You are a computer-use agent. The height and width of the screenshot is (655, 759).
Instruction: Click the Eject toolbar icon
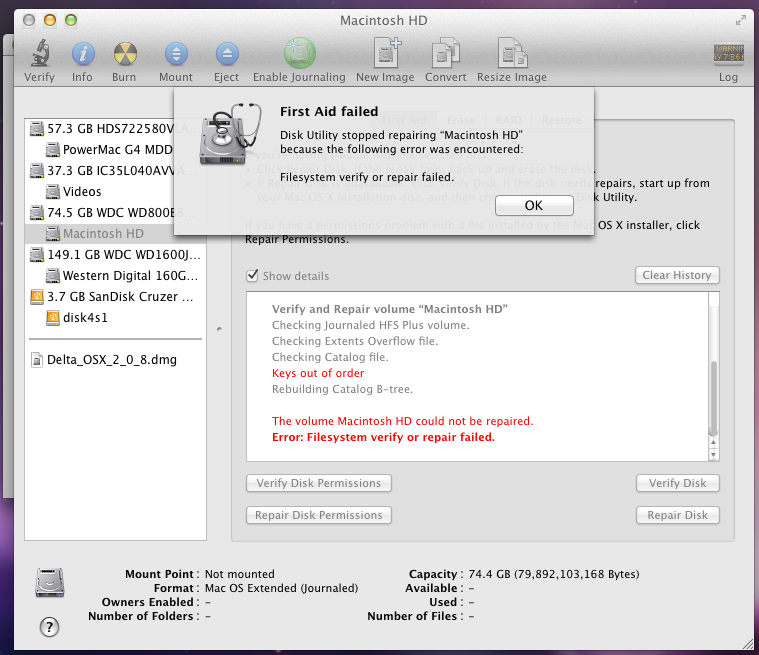227,53
